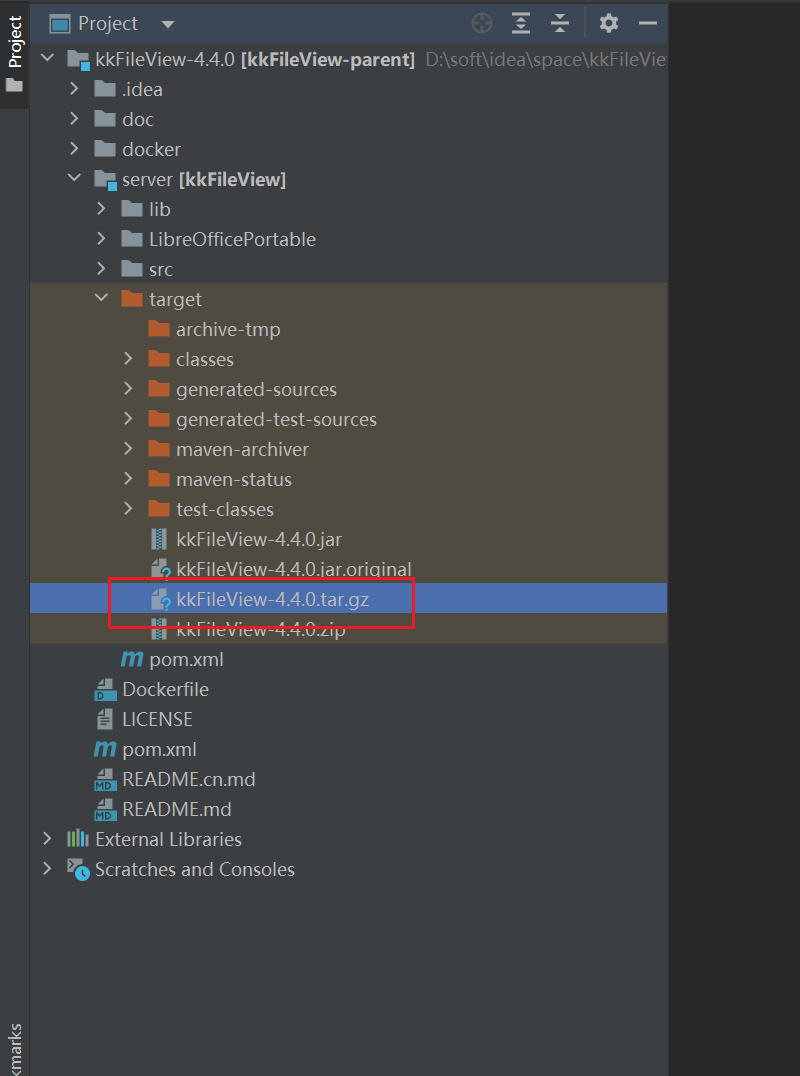Select the archive-tmp folder name
This screenshot has height=1076, width=800.
click(x=228, y=329)
